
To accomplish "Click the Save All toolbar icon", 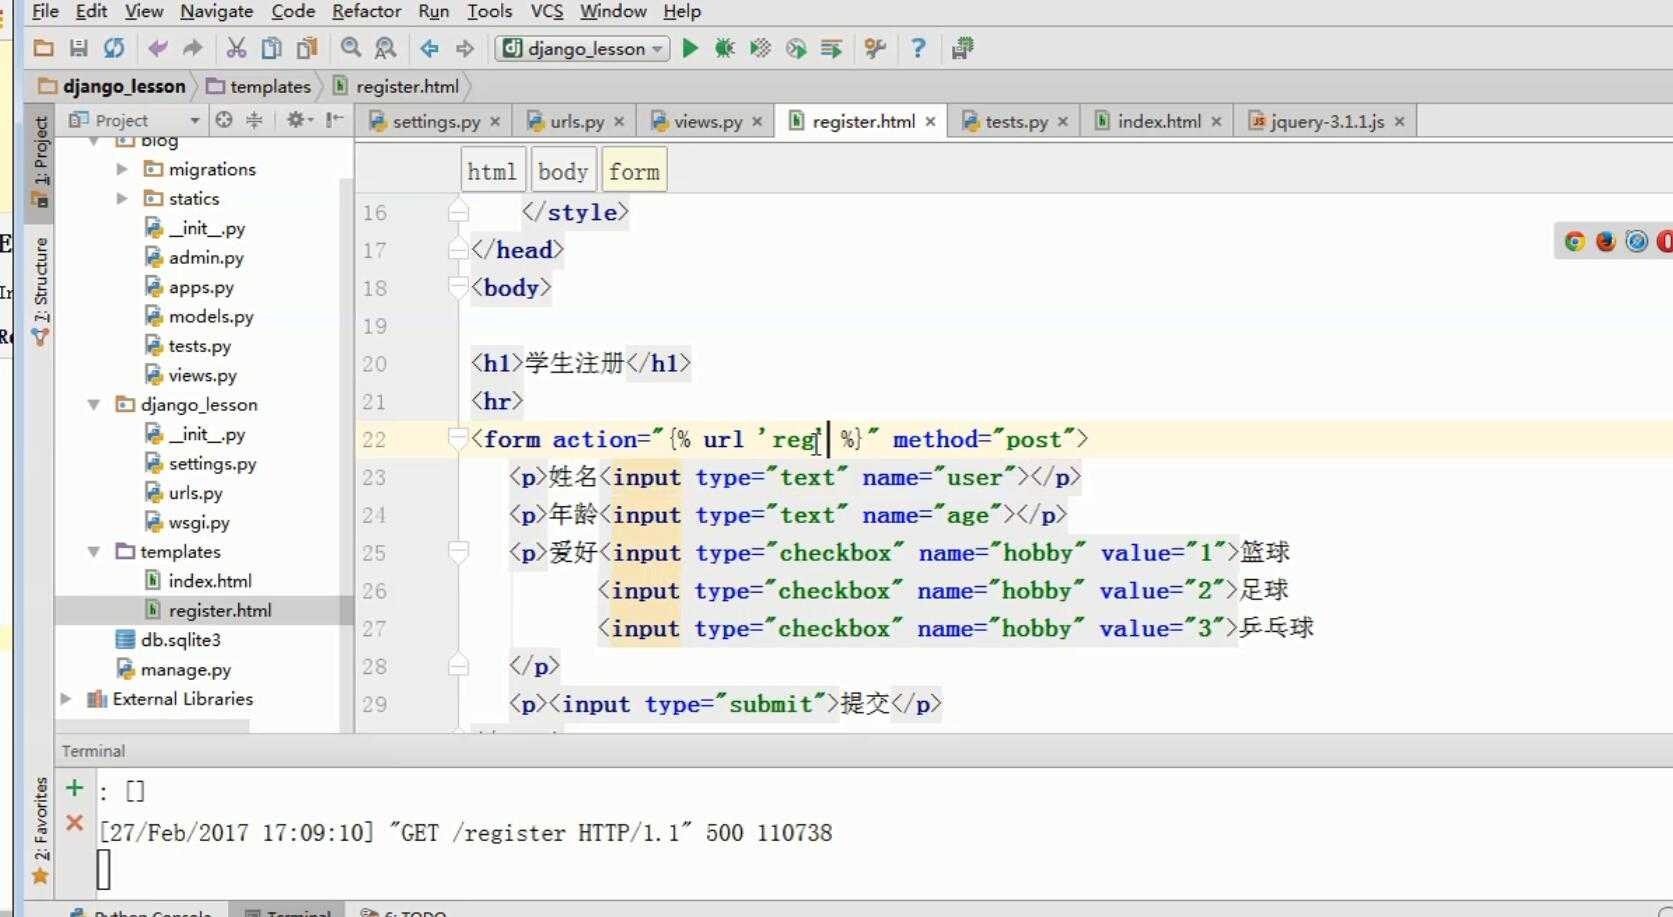I will pos(79,48).
